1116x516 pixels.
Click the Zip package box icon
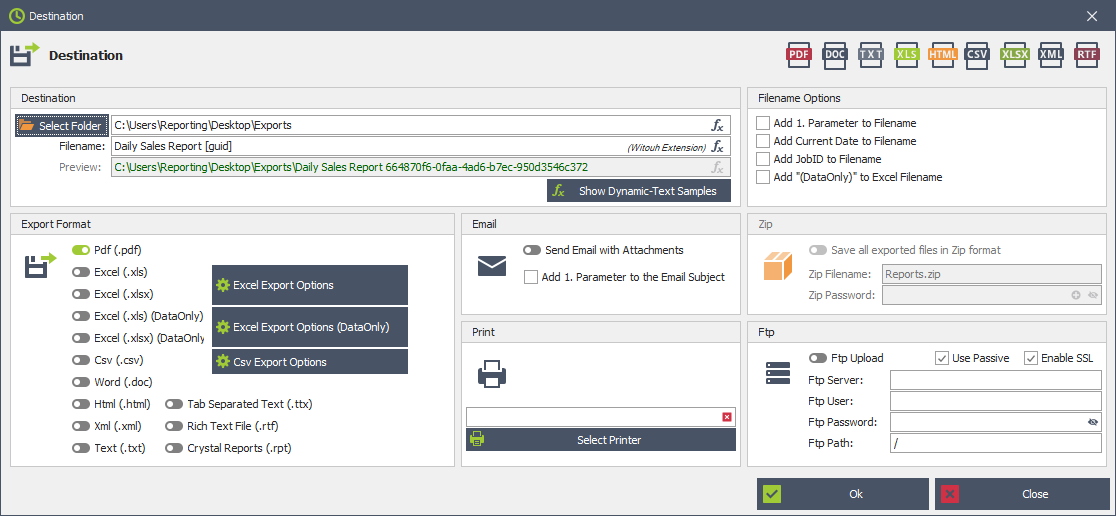(x=777, y=265)
